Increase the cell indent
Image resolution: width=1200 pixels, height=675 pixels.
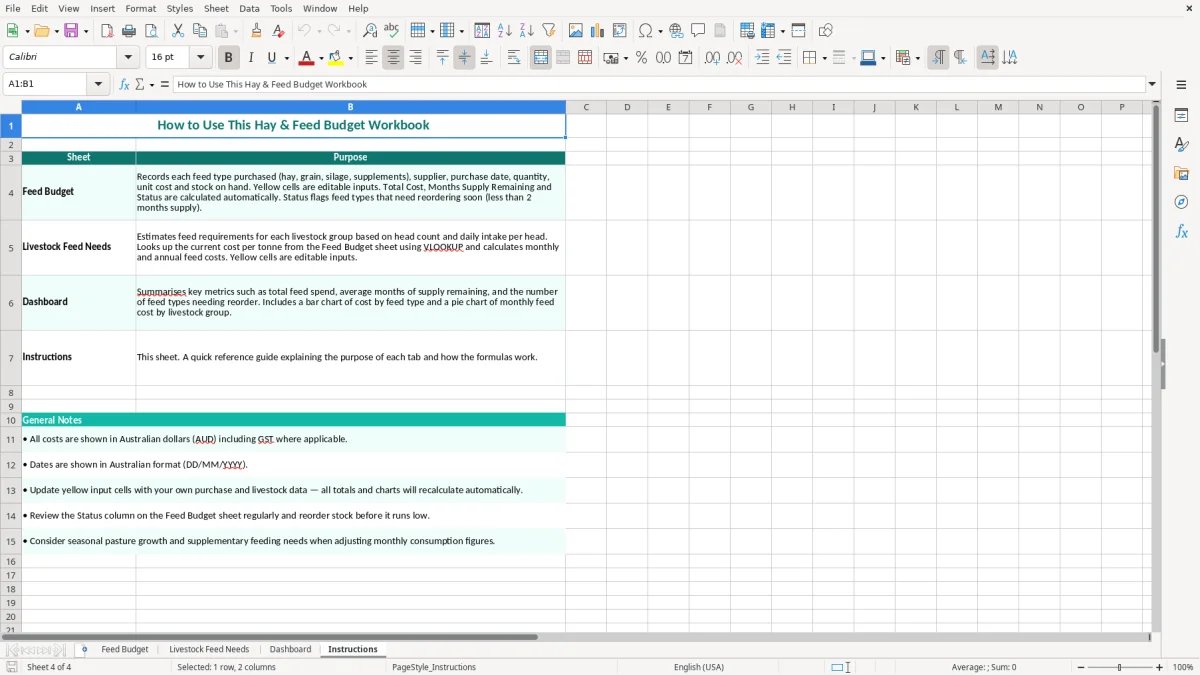click(762, 58)
